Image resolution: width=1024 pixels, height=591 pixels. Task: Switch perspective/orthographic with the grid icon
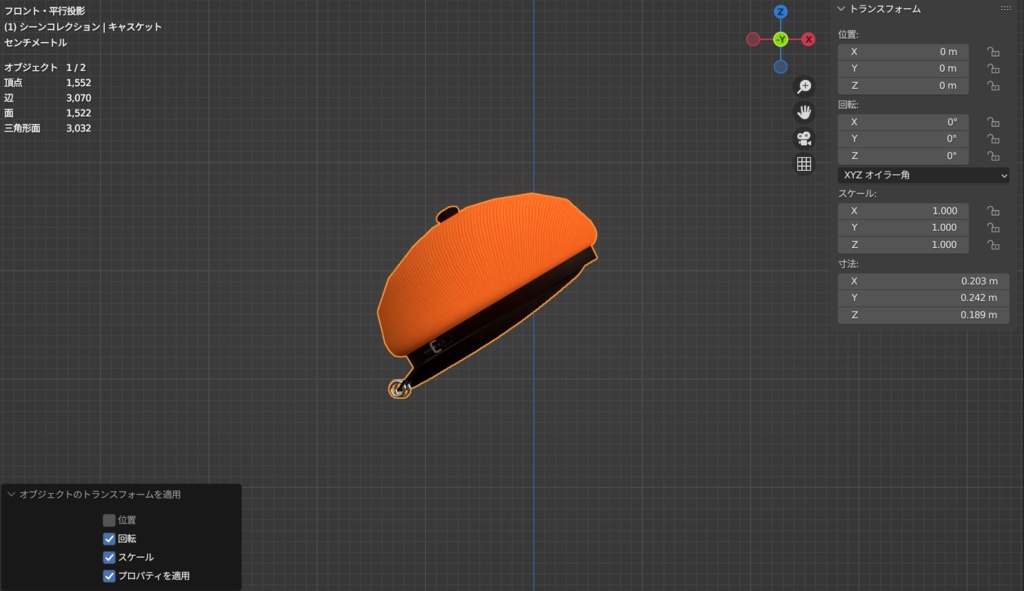click(x=804, y=164)
